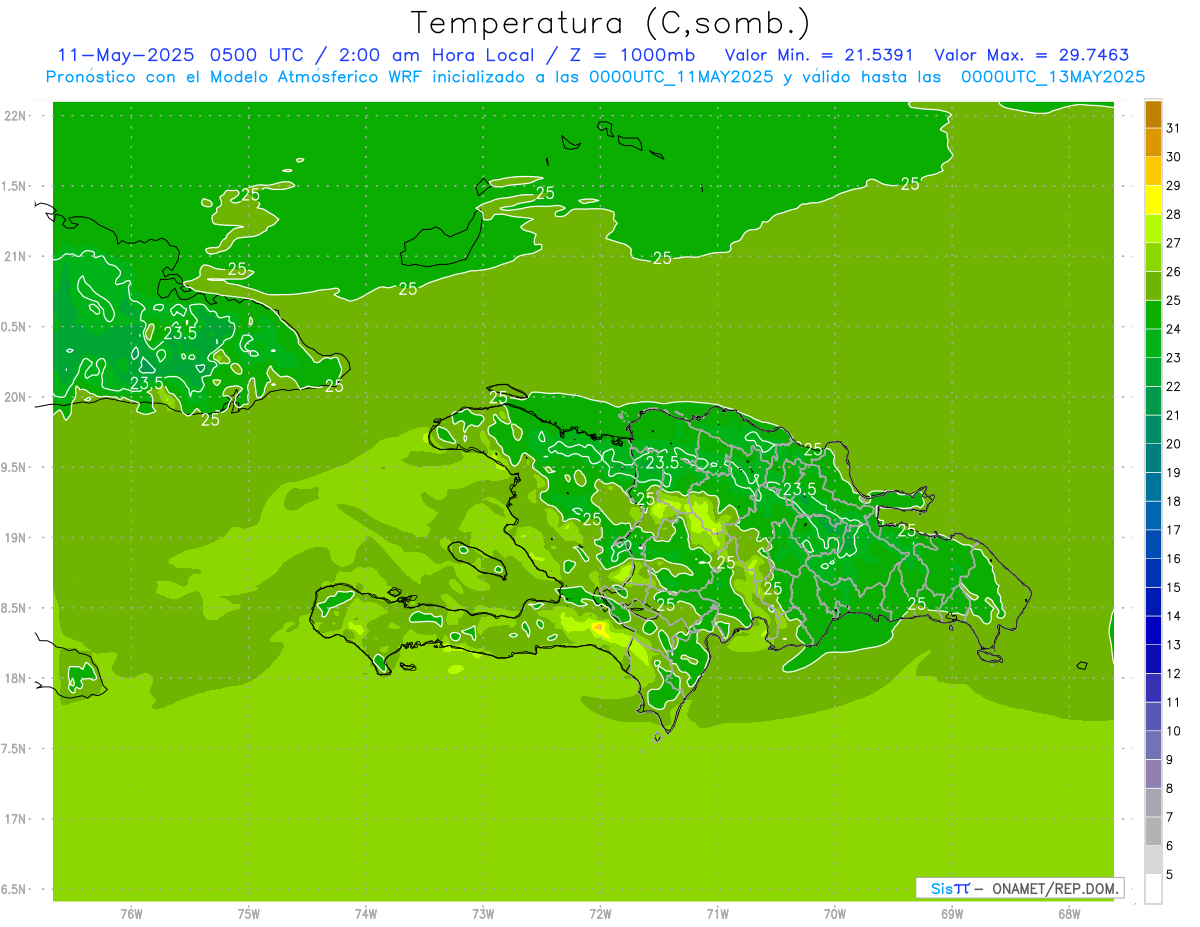This screenshot has width=1200, height=927.
Task: Click the '19N' latitude axis label
Action: click(15, 538)
